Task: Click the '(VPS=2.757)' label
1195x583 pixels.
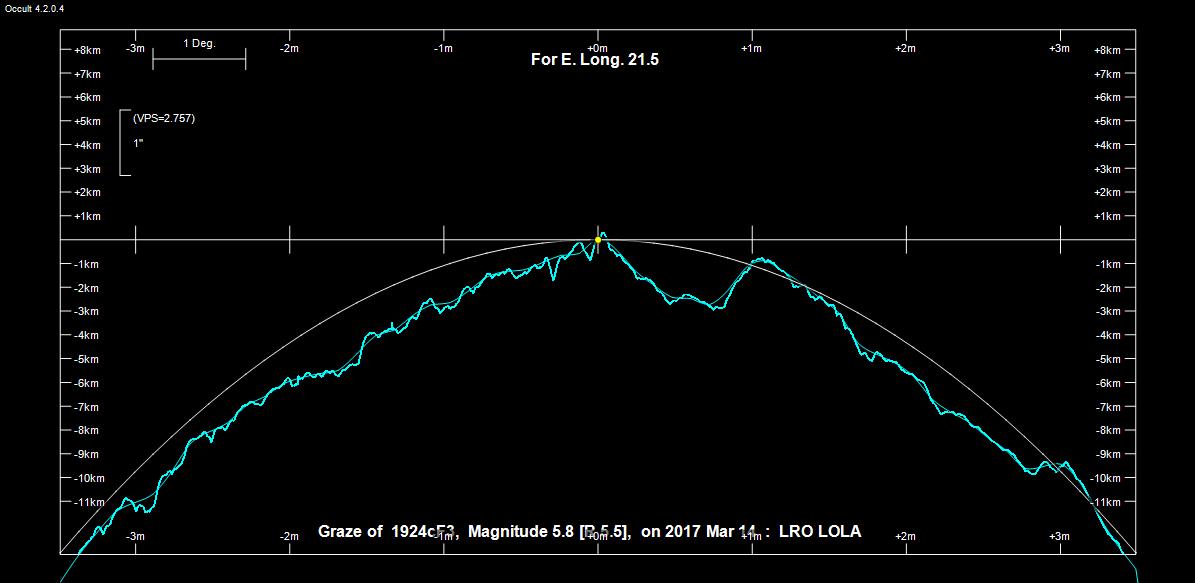Action: (x=163, y=118)
